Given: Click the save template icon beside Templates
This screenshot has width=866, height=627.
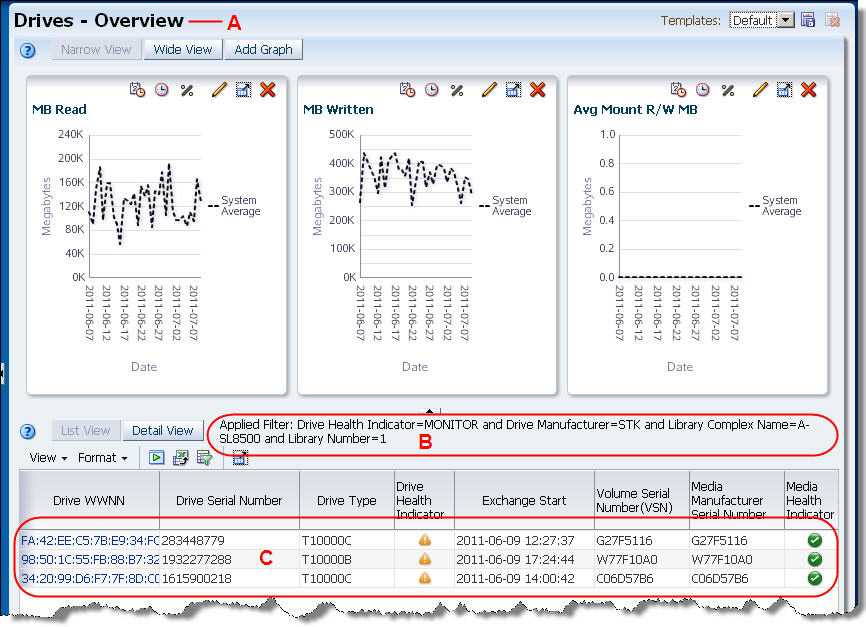Looking at the screenshot, I should coord(808,20).
